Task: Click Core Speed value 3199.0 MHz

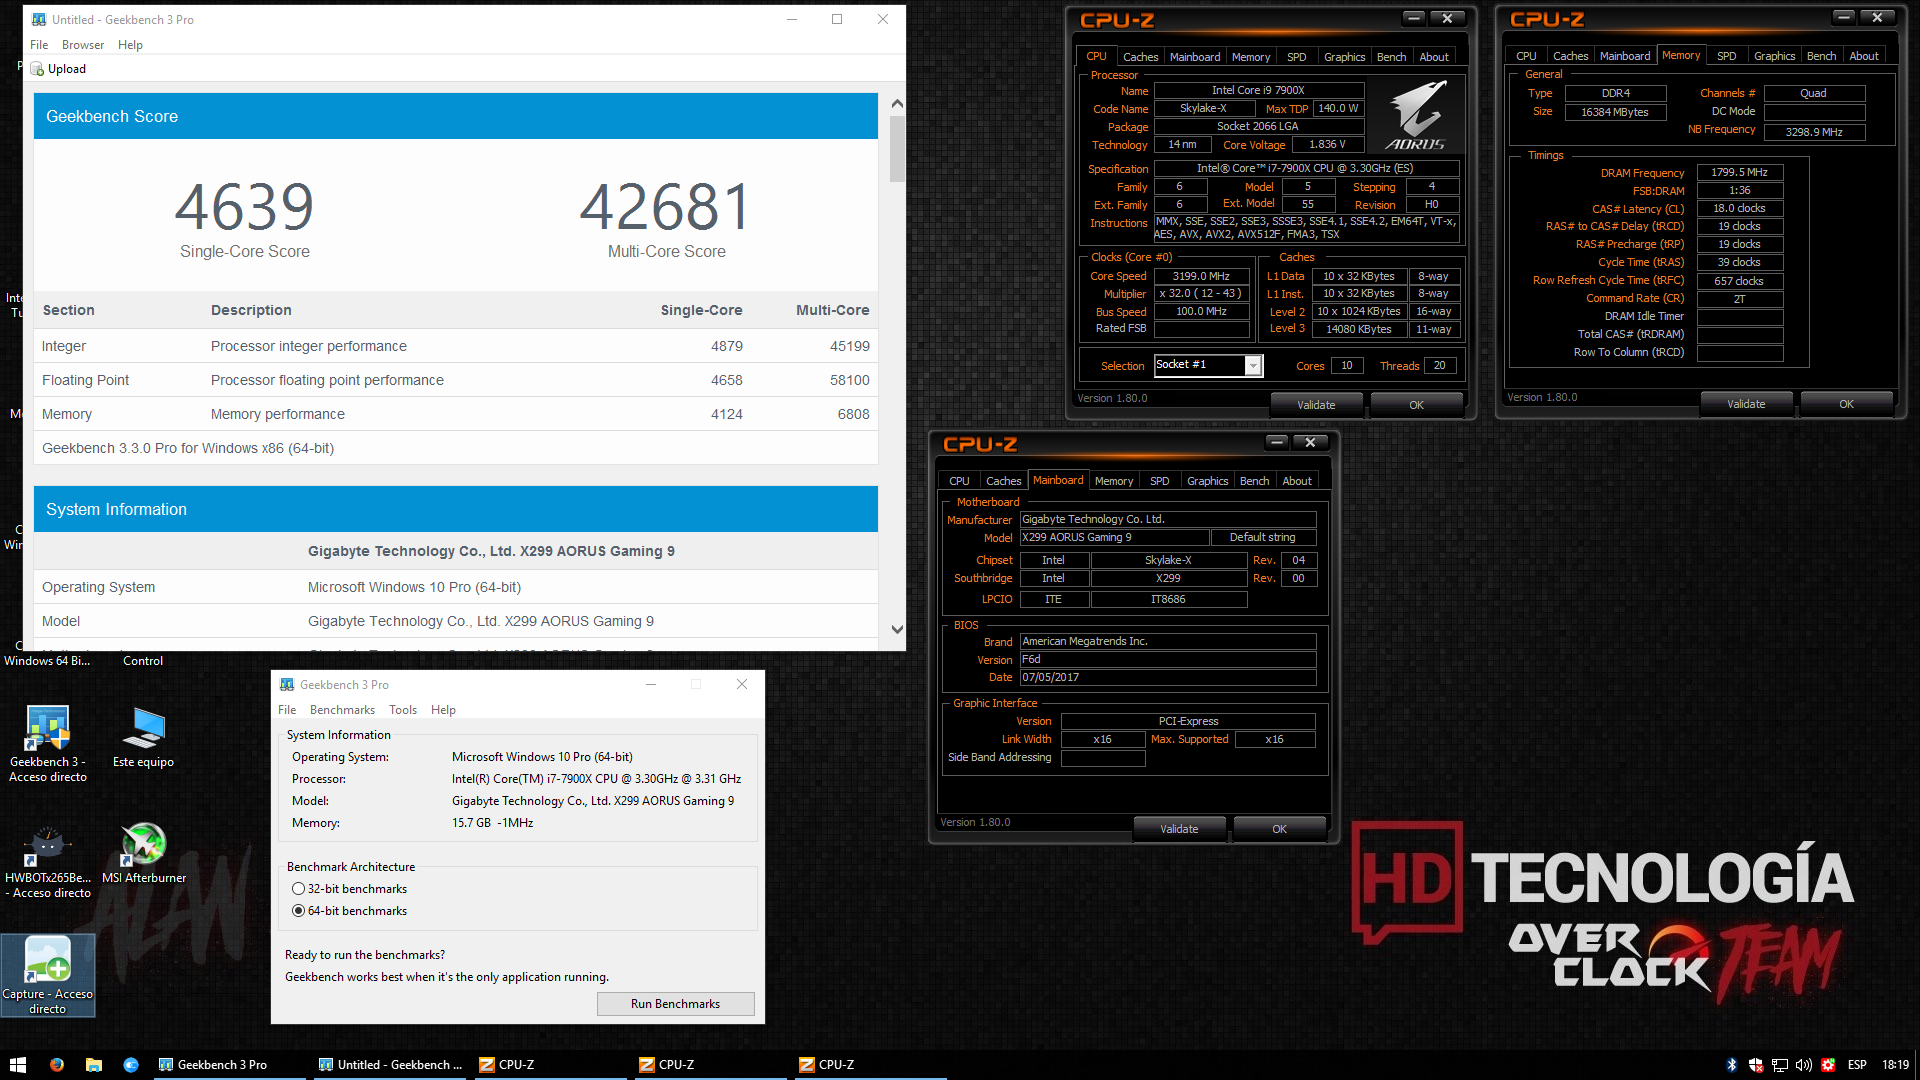Action: coord(1201,277)
